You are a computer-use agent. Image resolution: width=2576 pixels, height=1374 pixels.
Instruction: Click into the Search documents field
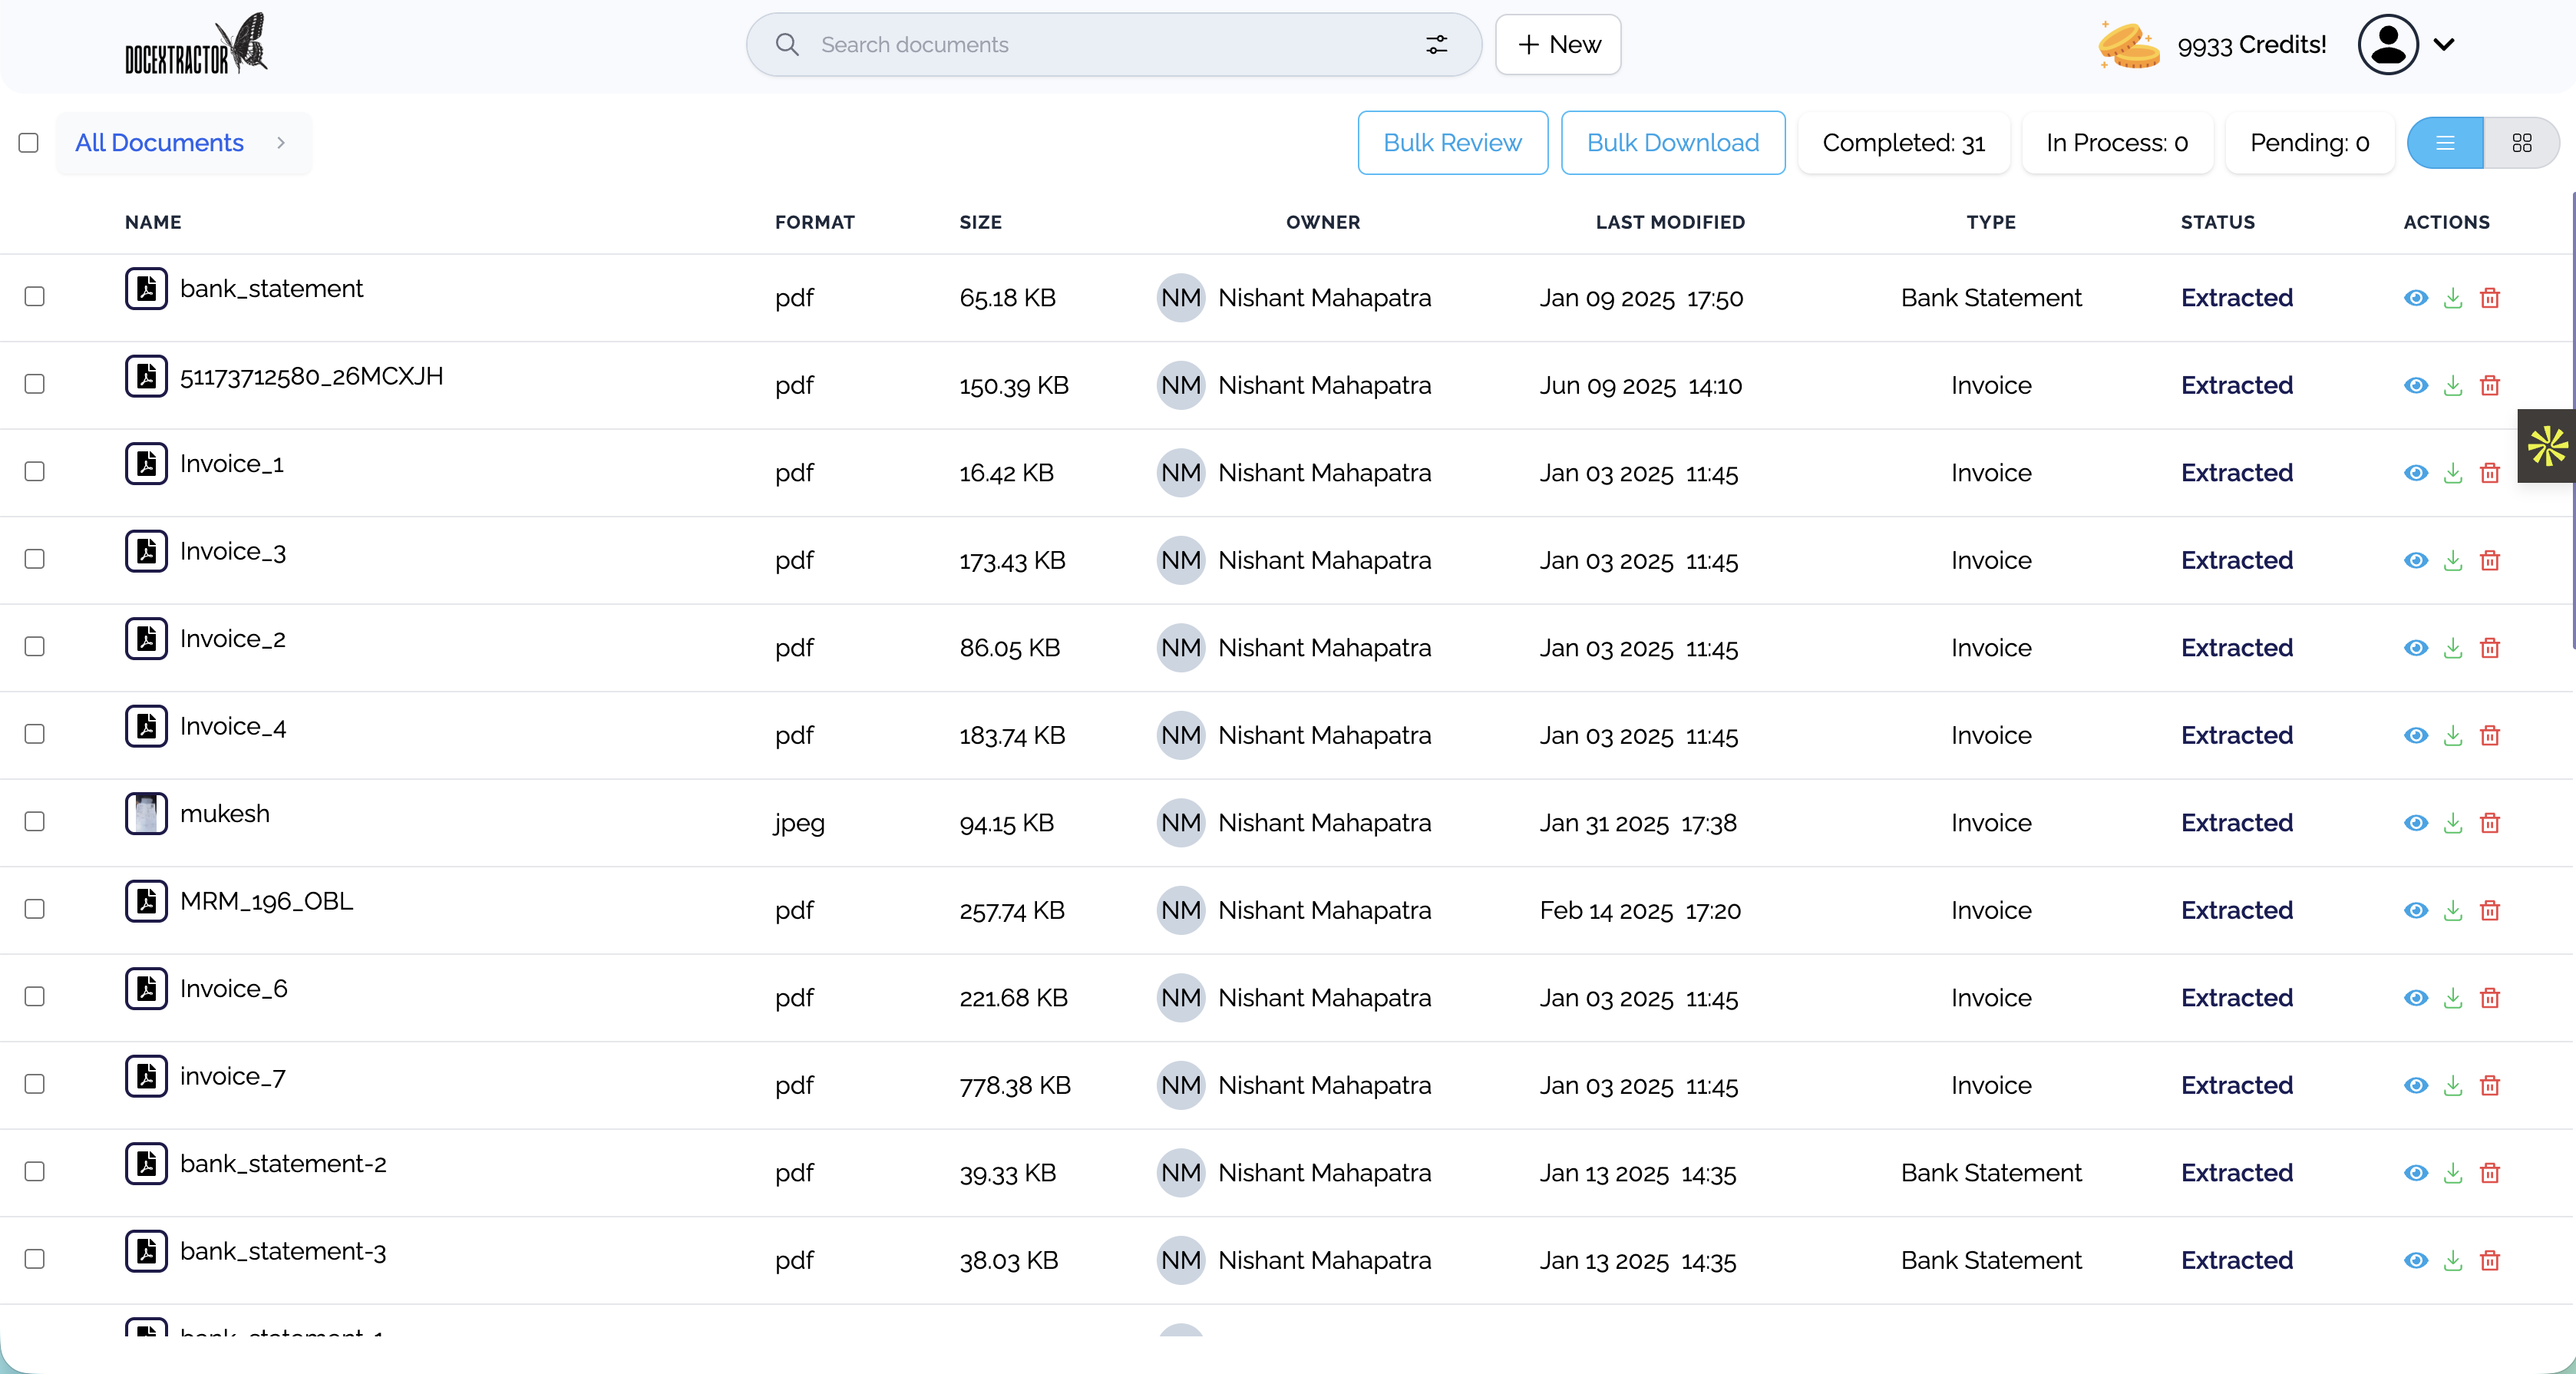point(1100,45)
